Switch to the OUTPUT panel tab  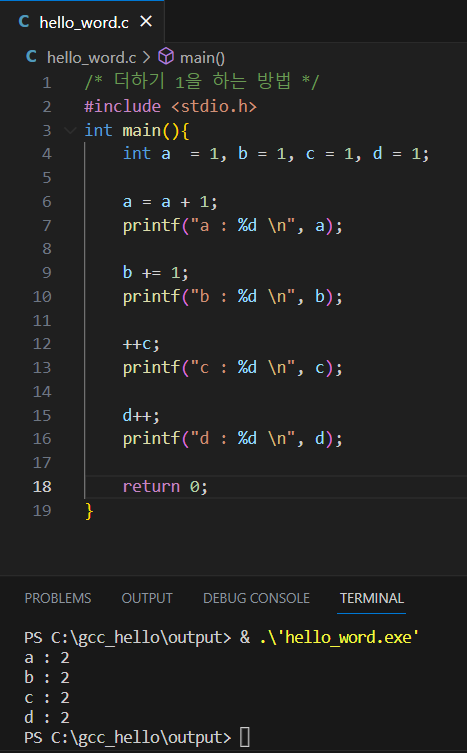147,598
